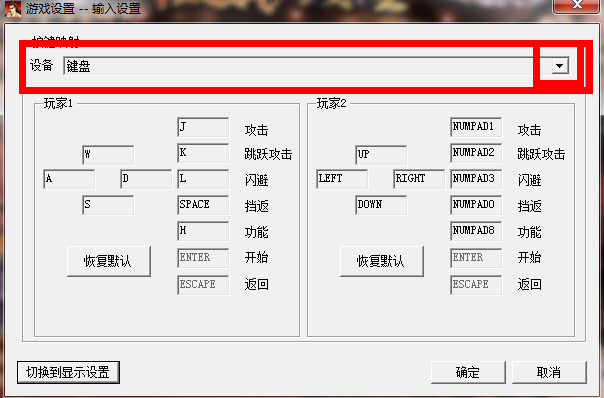Select Player 2 攻击 field NUMPAD1
604x398 pixels.
click(476, 127)
